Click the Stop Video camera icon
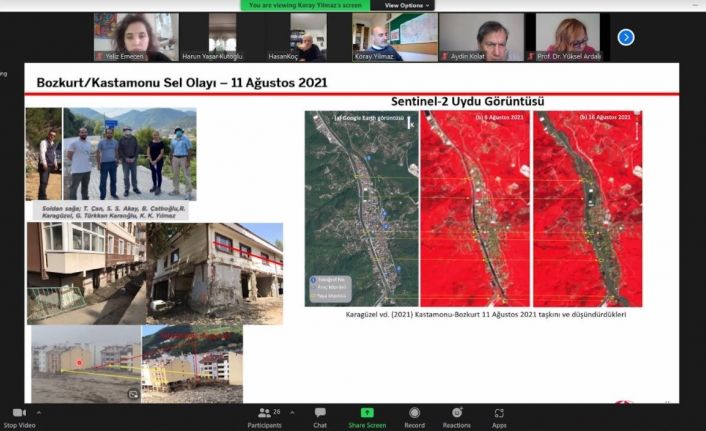Image resolution: width=706 pixels, height=431 pixels. tap(18, 413)
